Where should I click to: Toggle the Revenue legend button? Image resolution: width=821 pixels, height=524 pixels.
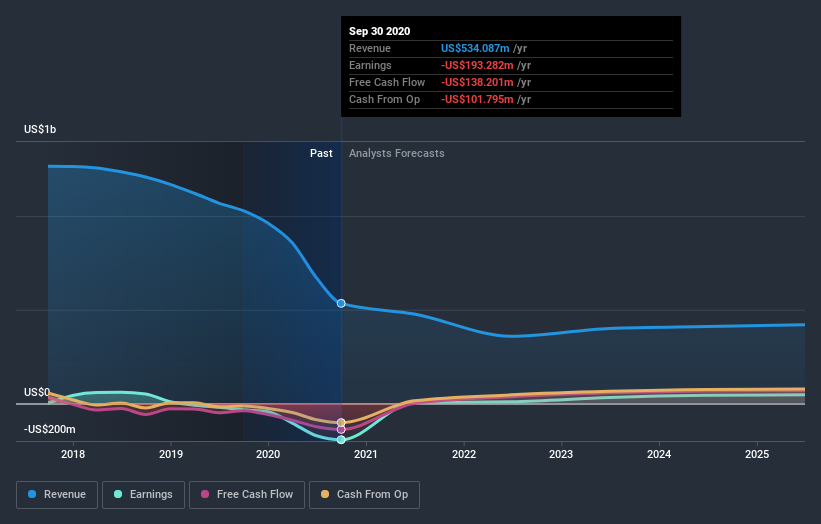pos(57,495)
